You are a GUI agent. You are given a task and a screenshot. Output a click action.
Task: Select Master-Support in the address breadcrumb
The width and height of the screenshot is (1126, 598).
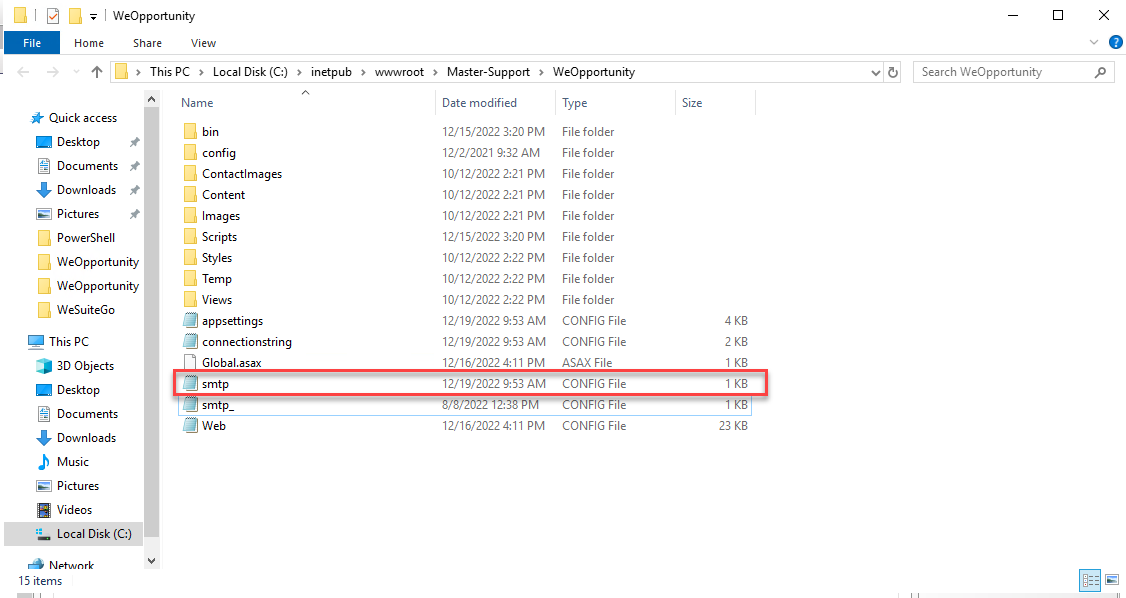pyautogui.click(x=488, y=72)
